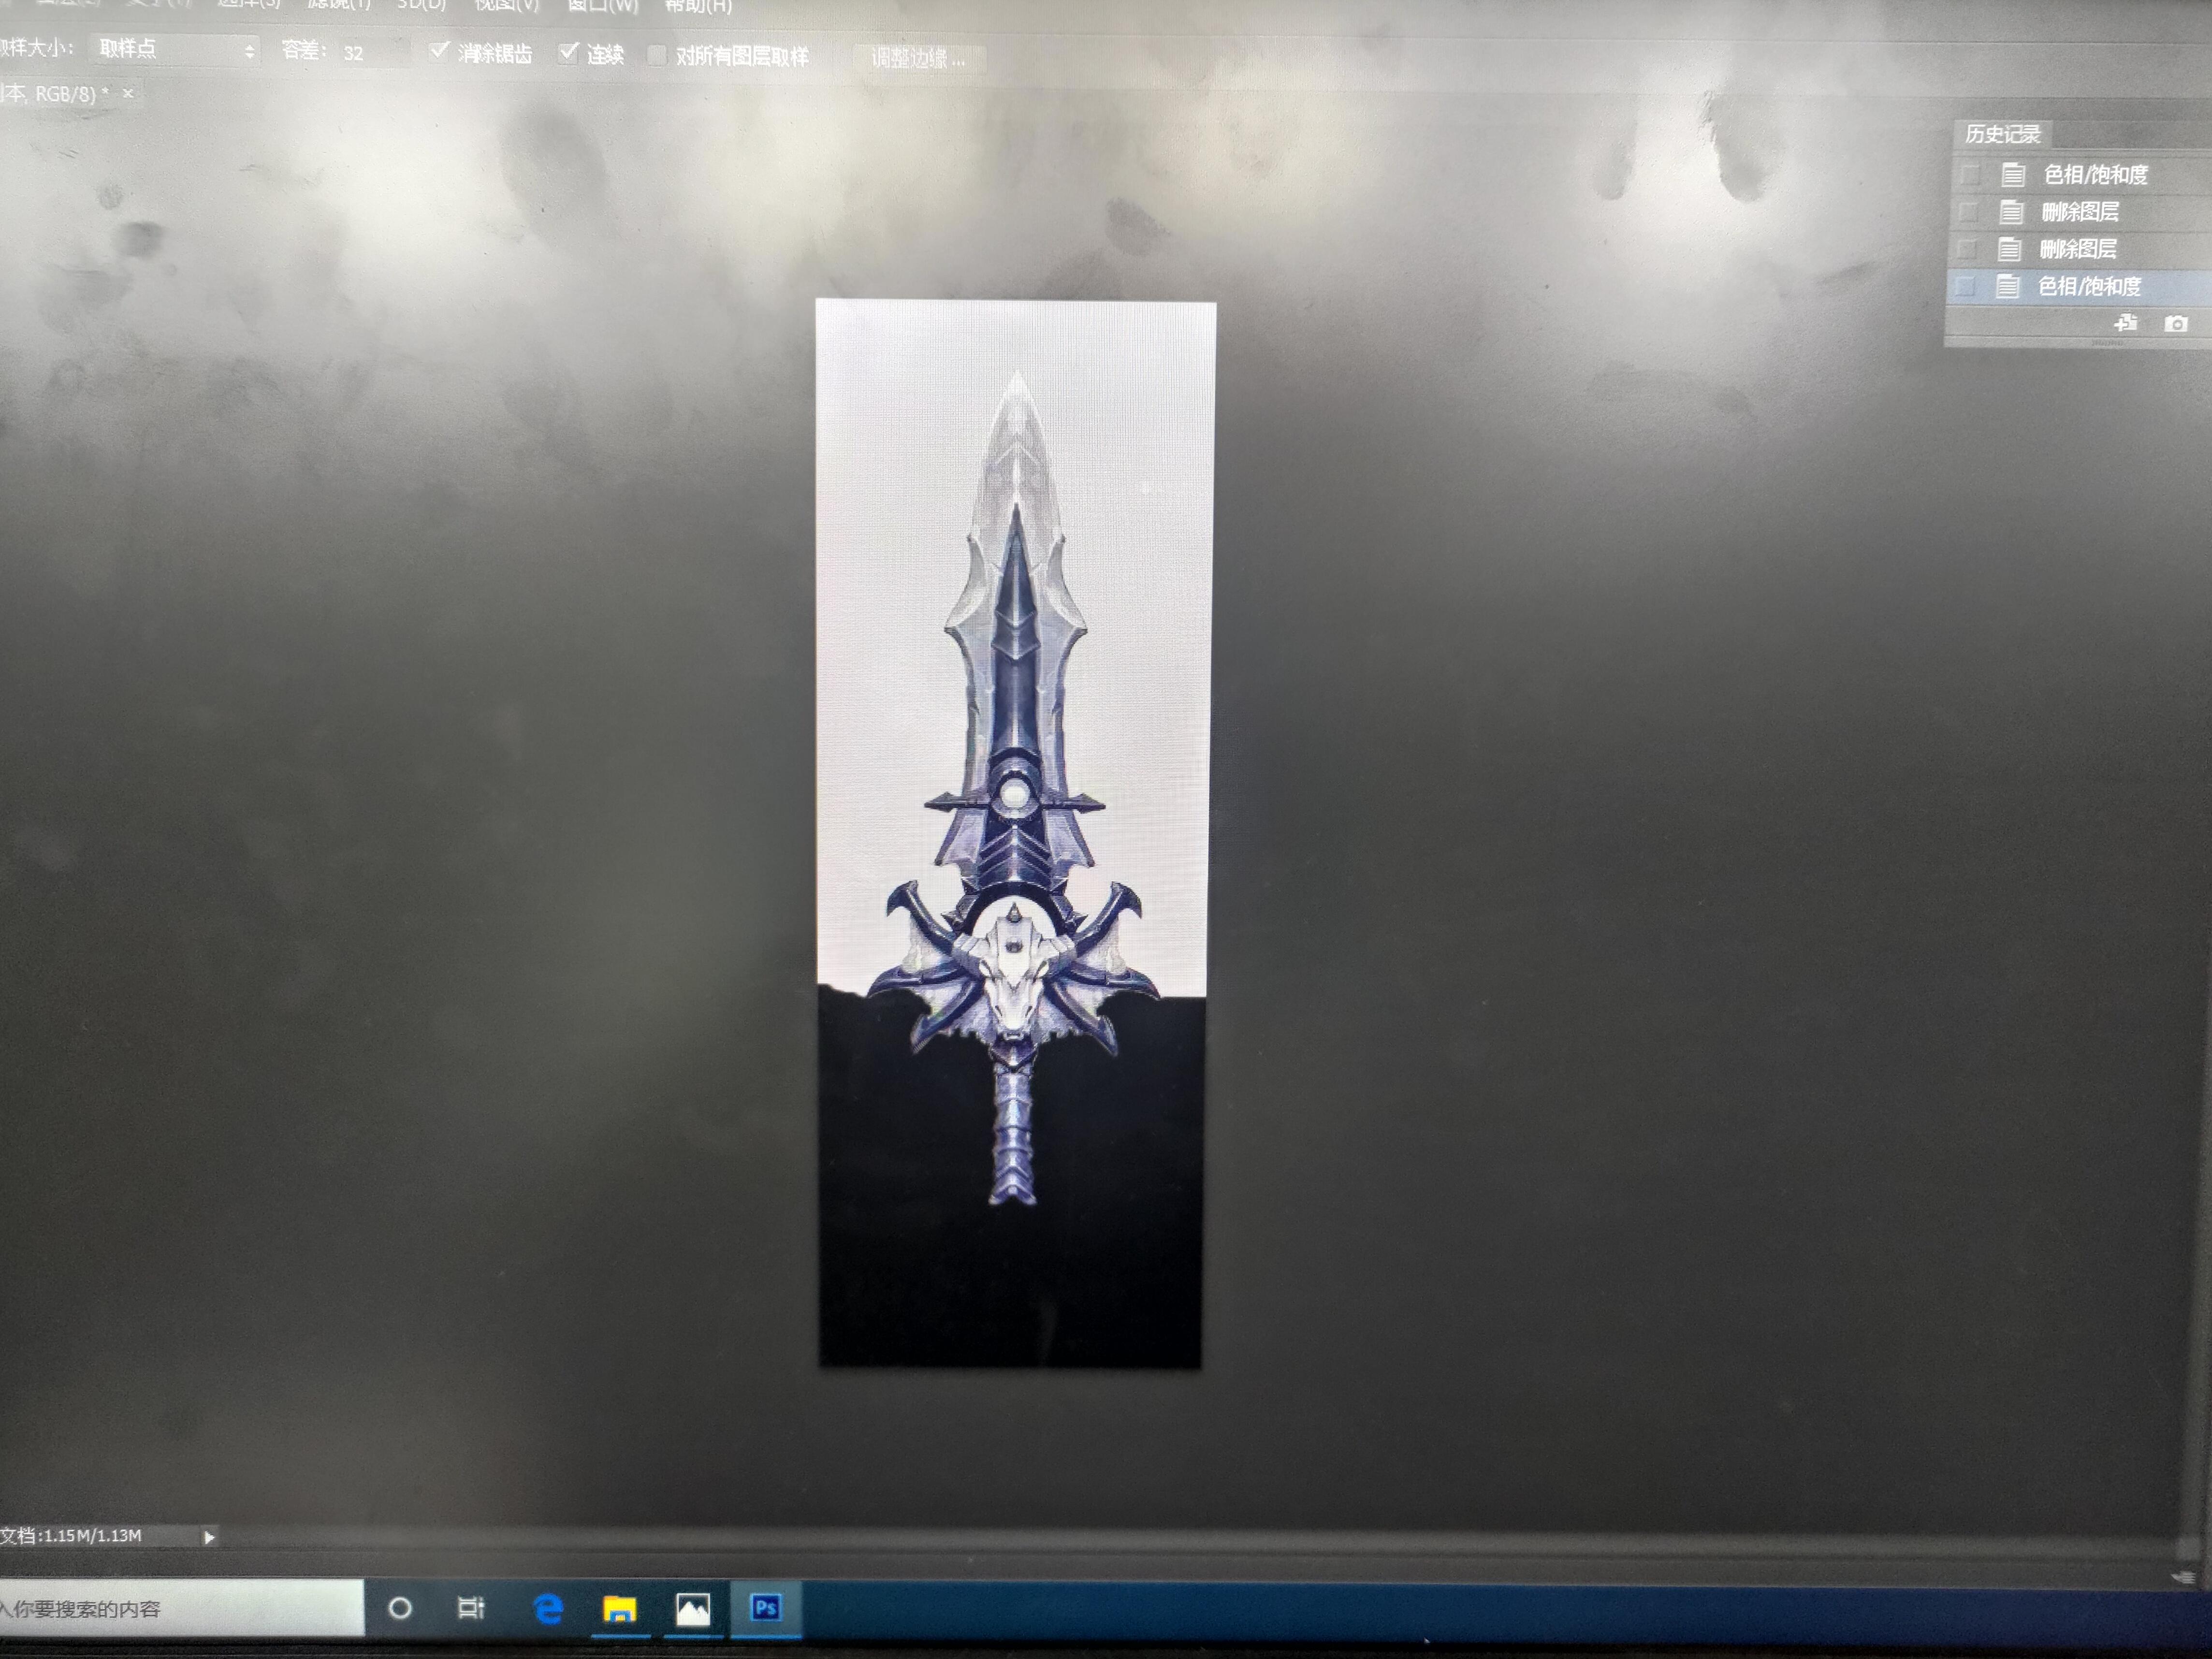The height and width of the screenshot is (1659, 2212).
Task: Open File Explorer from the taskbar
Action: pos(620,1609)
